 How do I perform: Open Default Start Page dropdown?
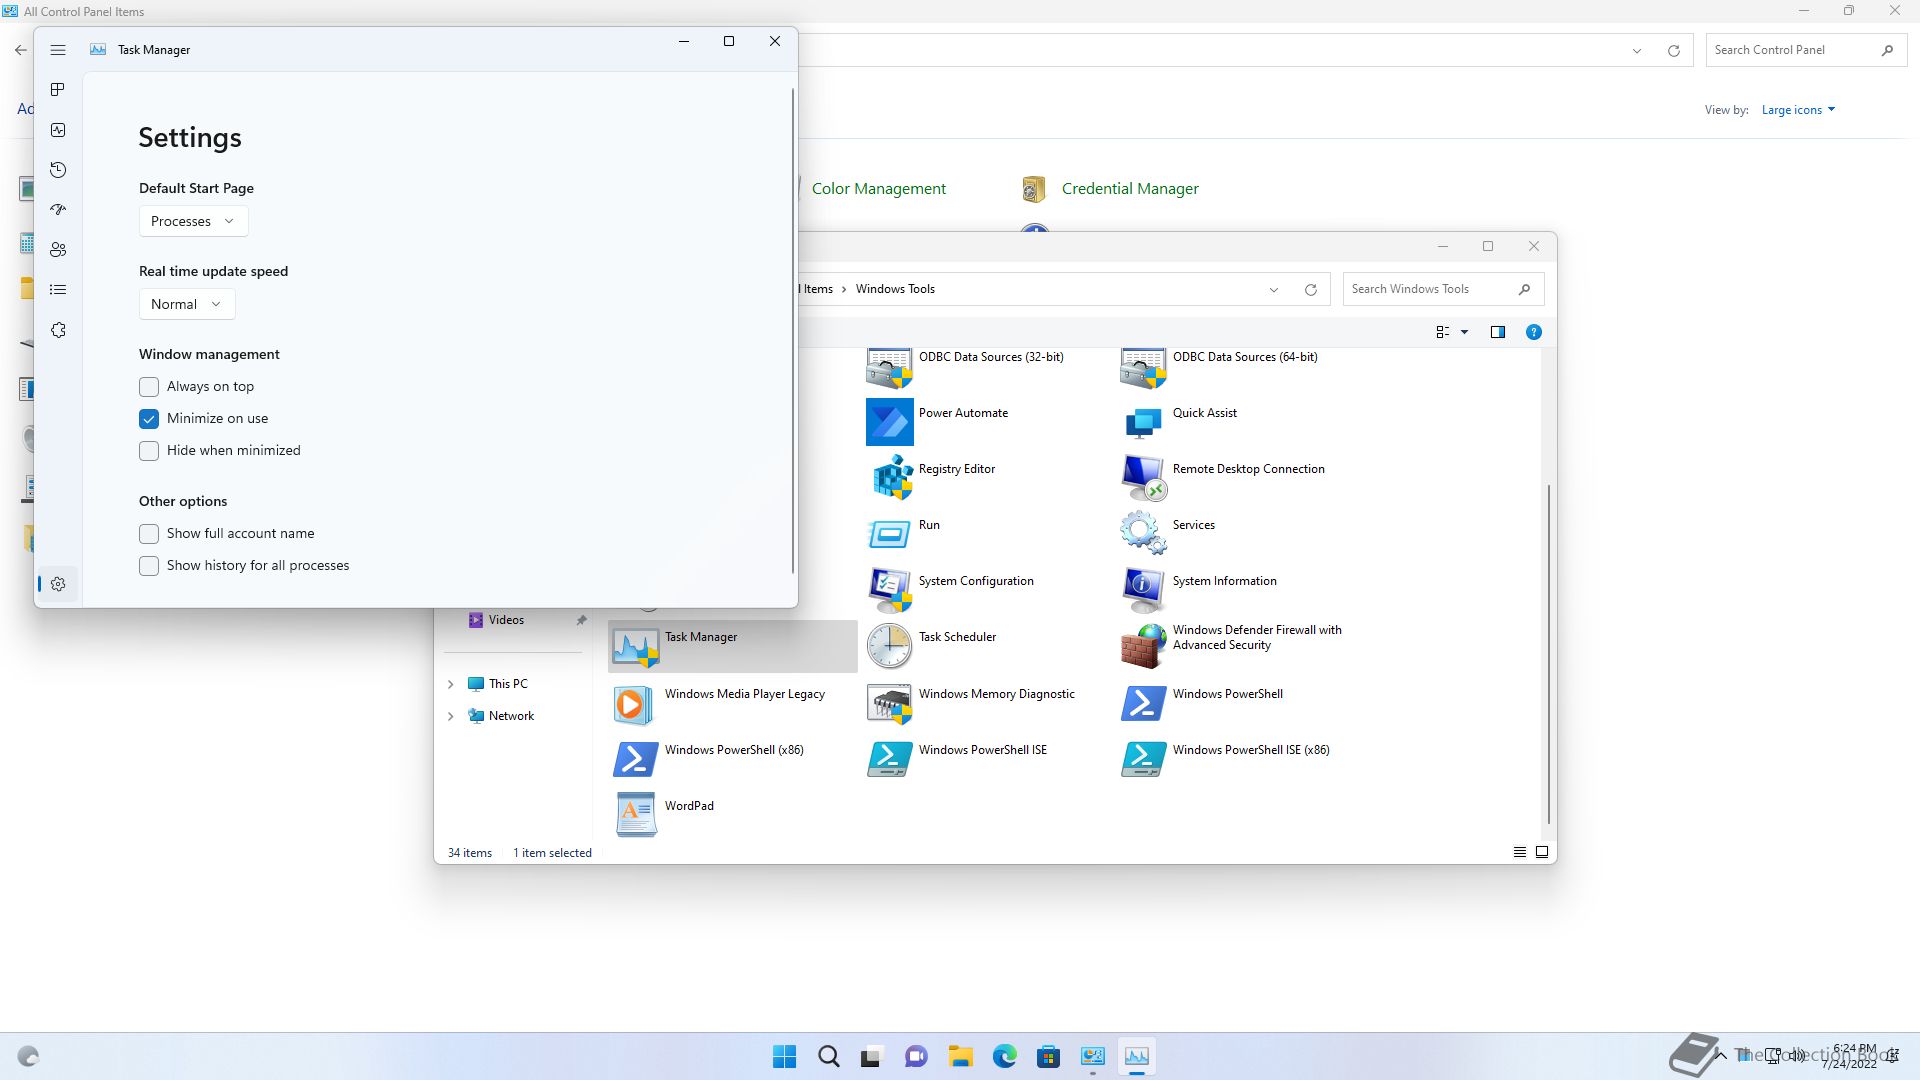[x=193, y=221]
